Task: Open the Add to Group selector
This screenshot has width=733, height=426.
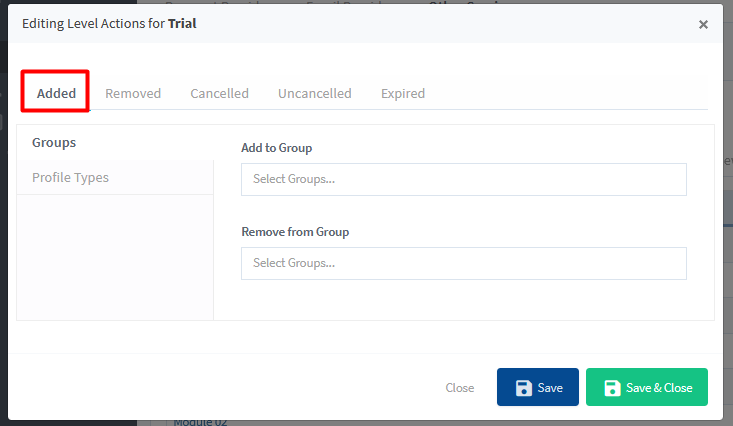Action: tap(464, 179)
